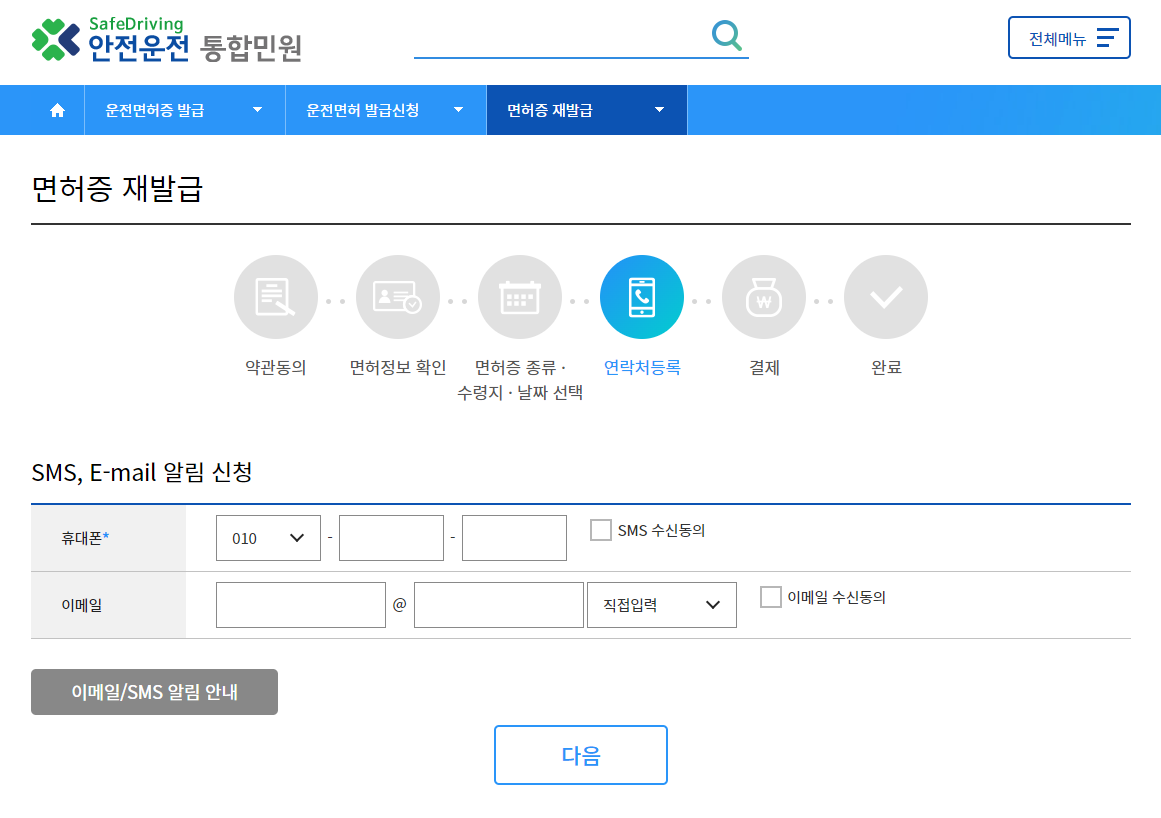This screenshot has height=818, width=1161.
Task: Click the highlighted 연락처등록 phone icon
Action: coord(642,296)
